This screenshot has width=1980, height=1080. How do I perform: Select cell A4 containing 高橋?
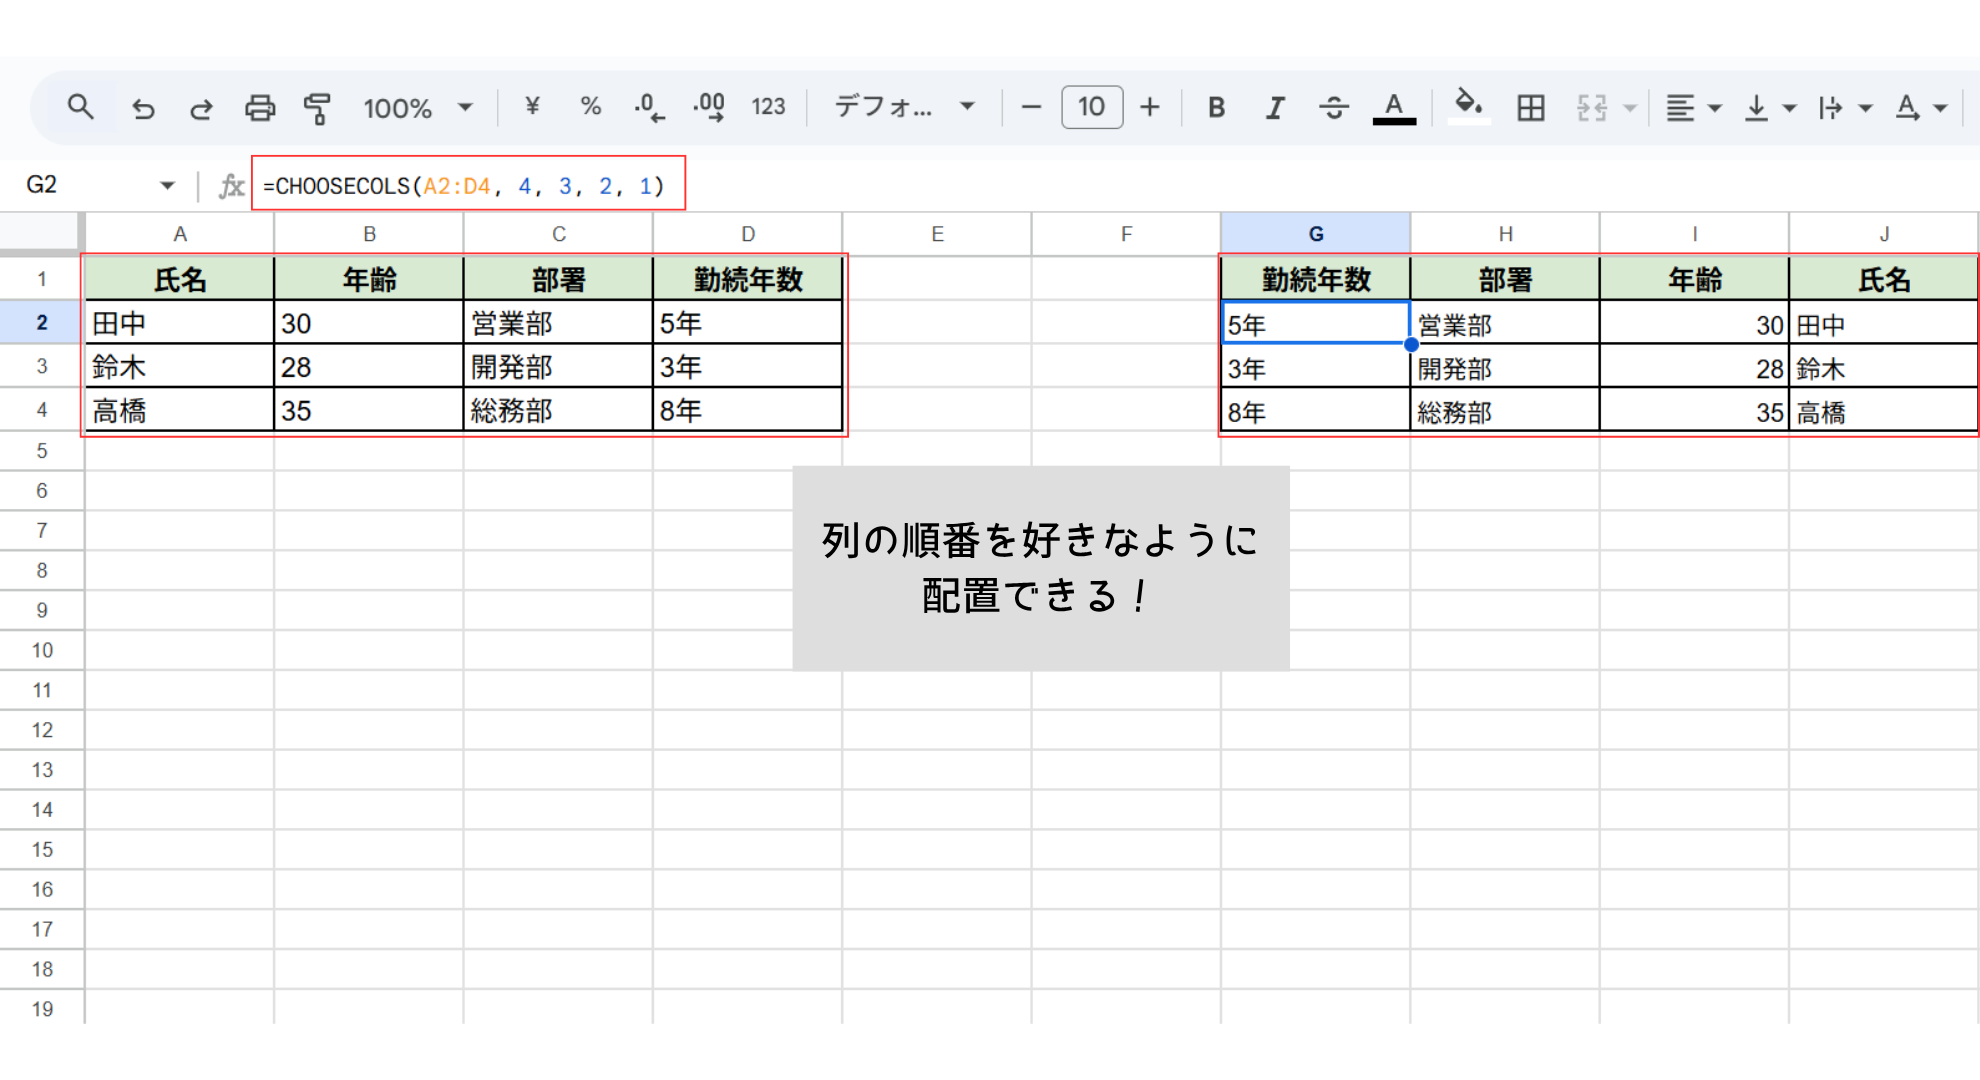click(x=180, y=410)
